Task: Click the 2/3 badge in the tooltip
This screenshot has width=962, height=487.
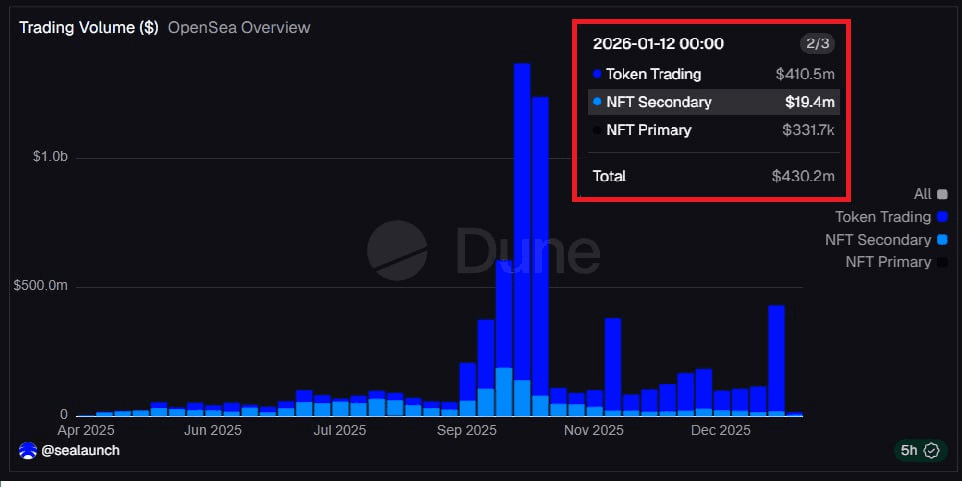Action: (x=816, y=44)
